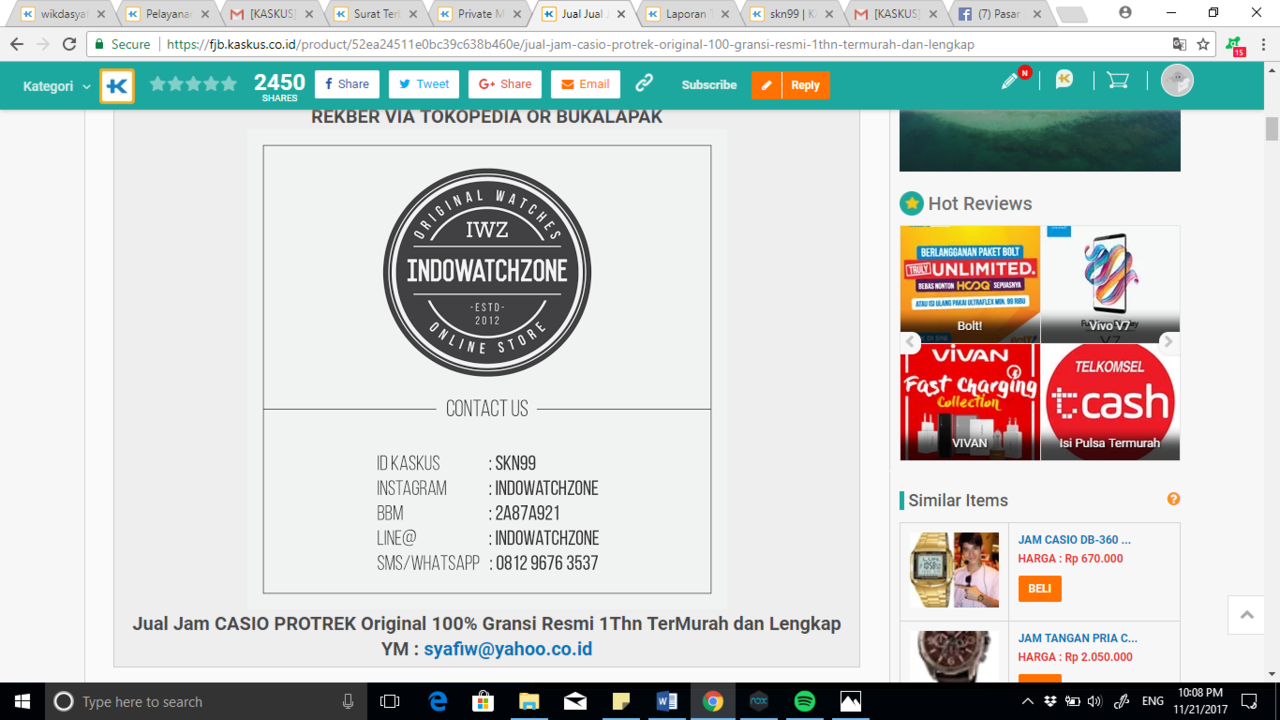
Task: Reload the page
Action: (x=69, y=44)
